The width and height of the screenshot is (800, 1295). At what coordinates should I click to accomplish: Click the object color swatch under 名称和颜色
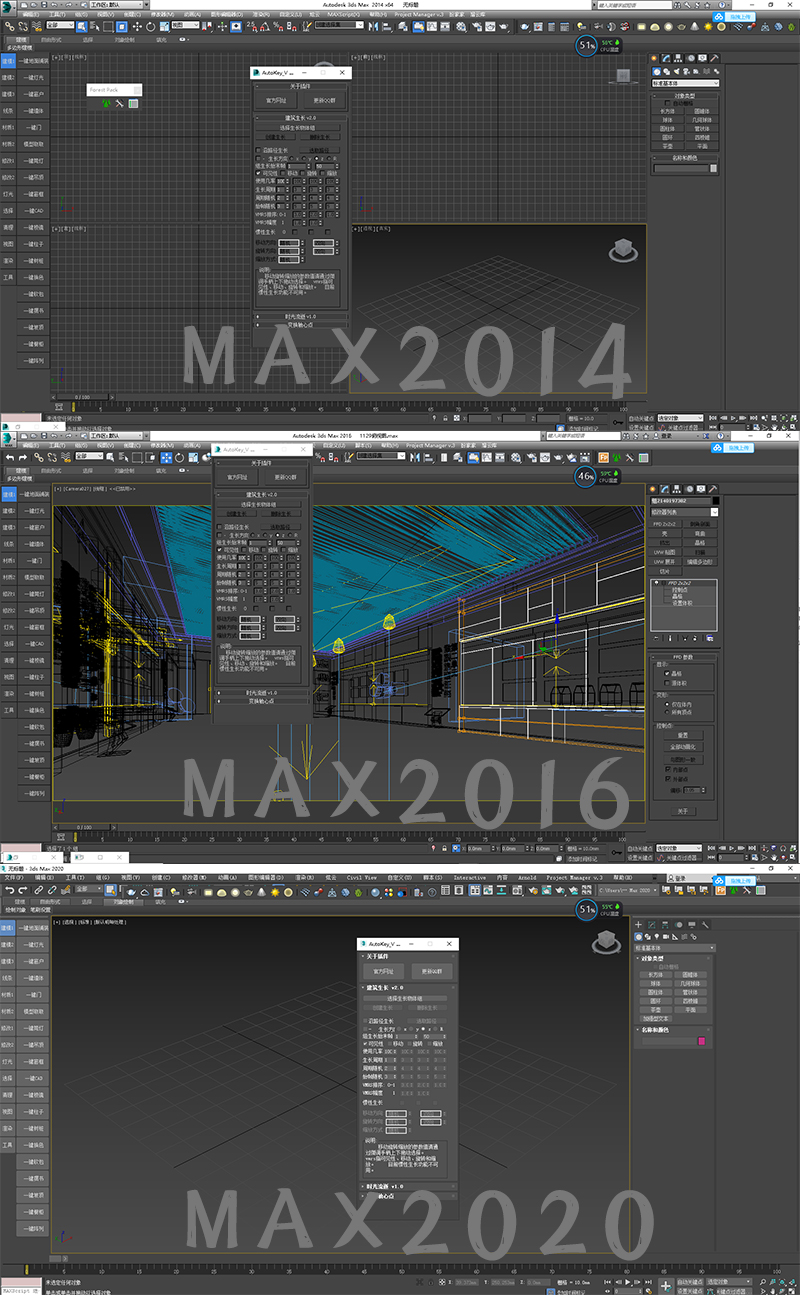pyautogui.click(x=701, y=1041)
